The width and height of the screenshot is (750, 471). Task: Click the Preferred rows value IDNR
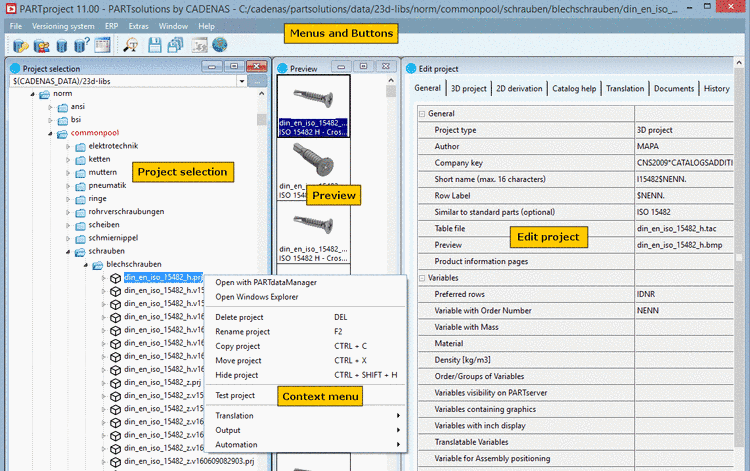[x=684, y=294]
